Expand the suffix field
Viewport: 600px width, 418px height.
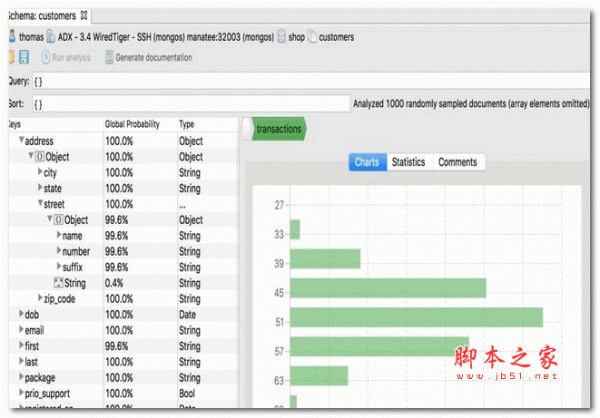coord(59,266)
